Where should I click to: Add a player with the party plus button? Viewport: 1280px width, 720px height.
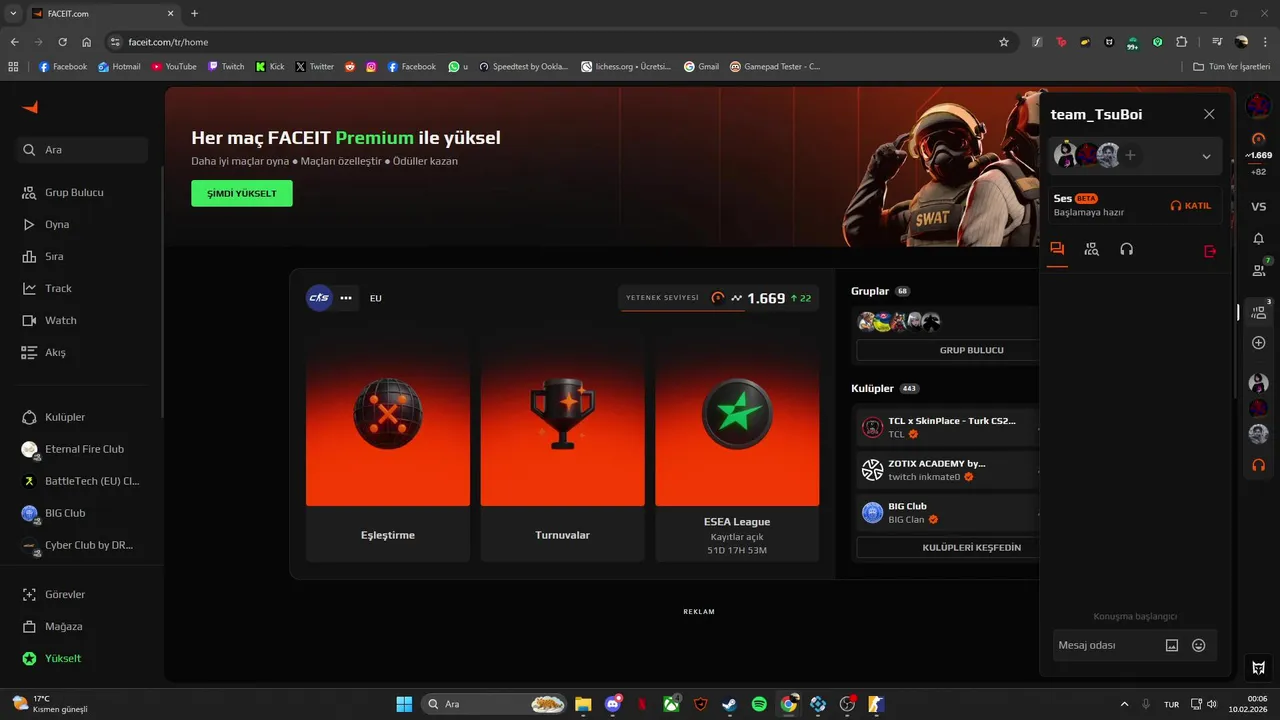[1130, 155]
